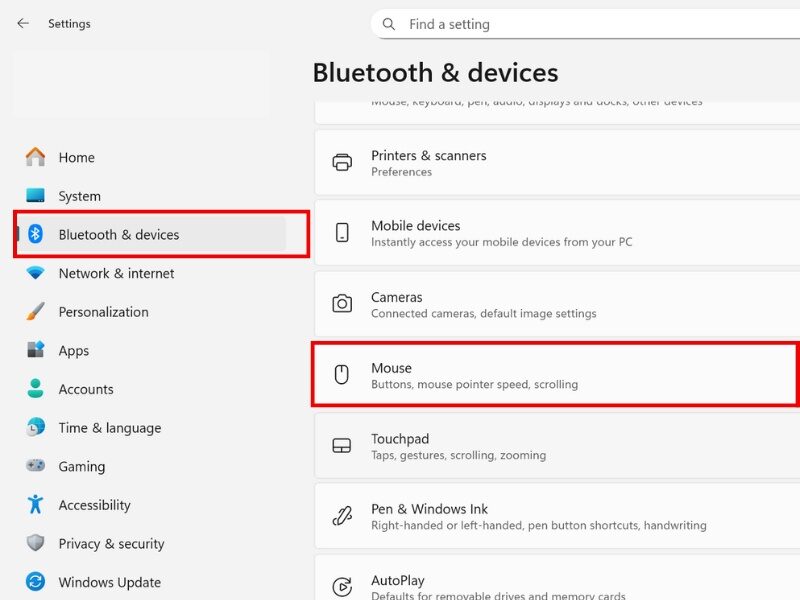Go to Accounts settings
This screenshot has width=800, height=600.
[85, 389]
